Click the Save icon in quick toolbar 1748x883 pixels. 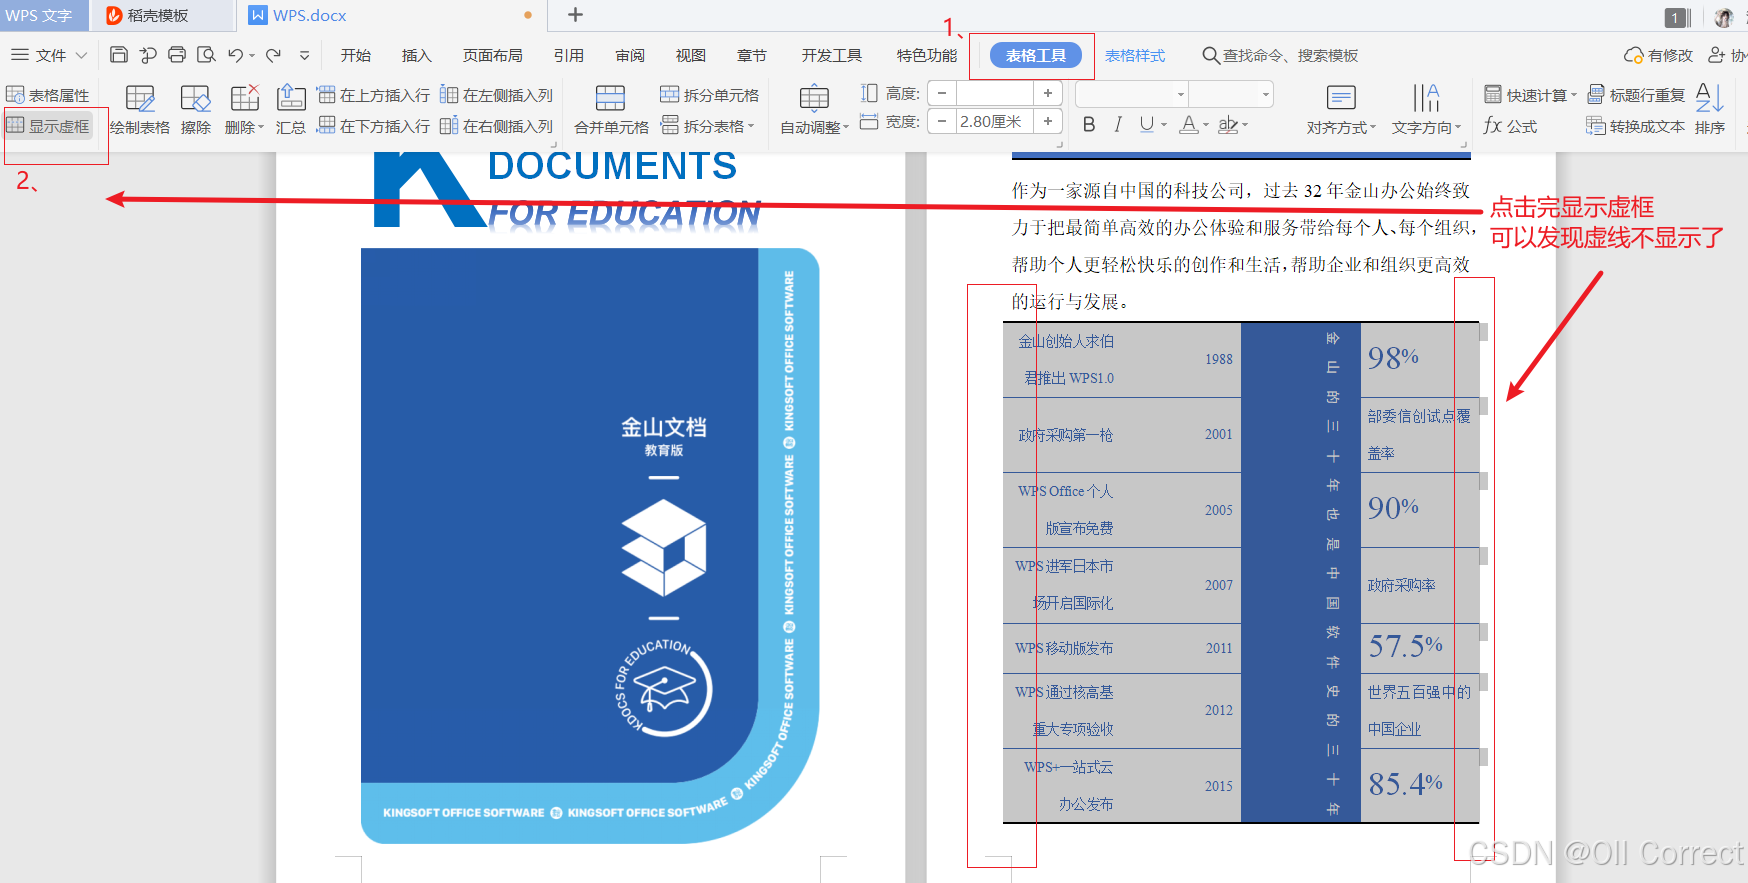click(119, 55)
